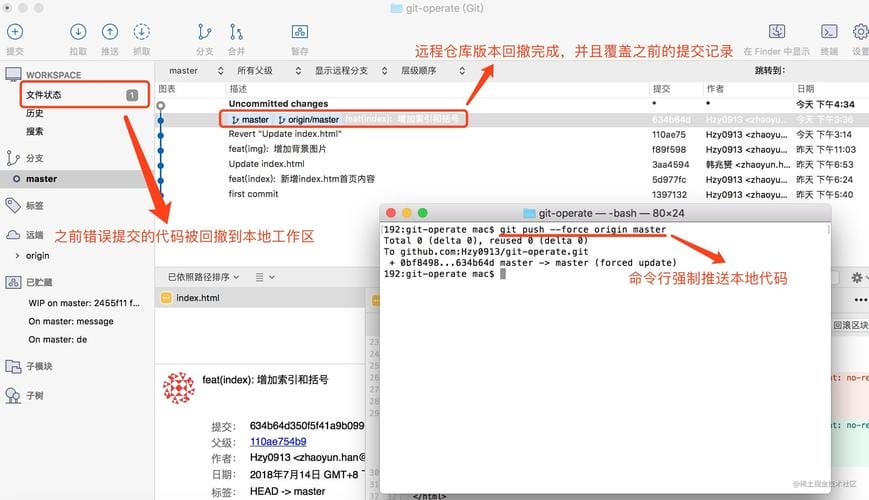Click the master branch label on commit

pos(250,119)
